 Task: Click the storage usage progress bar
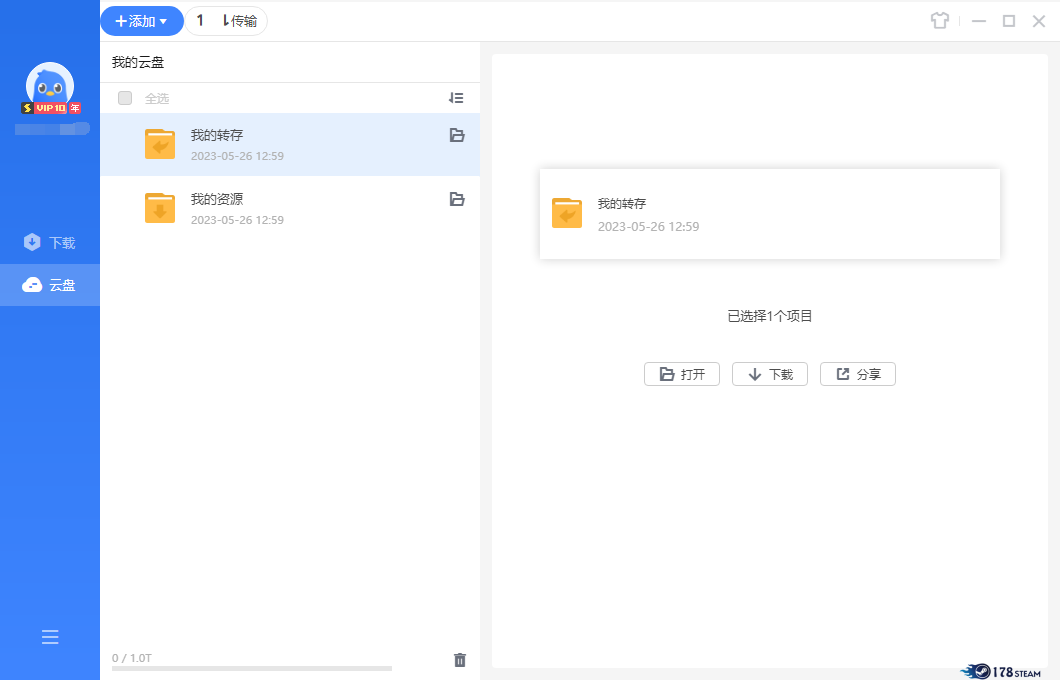(x=251, y=668)
